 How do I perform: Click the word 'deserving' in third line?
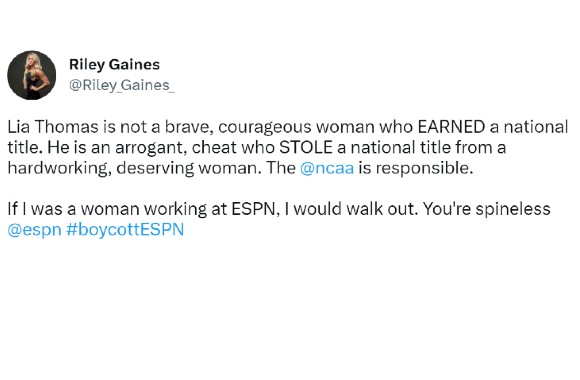pos(155,169)
